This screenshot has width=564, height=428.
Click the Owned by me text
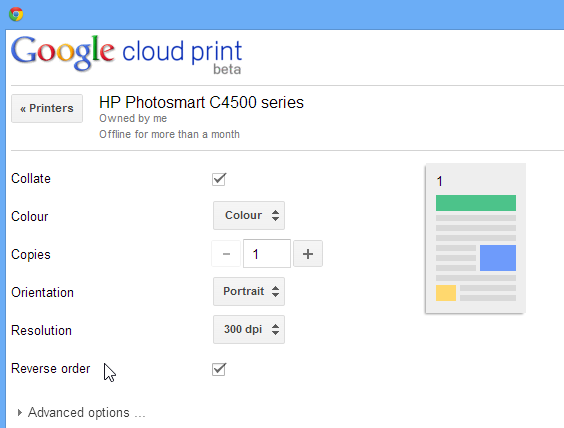click(x=133, y=118)
